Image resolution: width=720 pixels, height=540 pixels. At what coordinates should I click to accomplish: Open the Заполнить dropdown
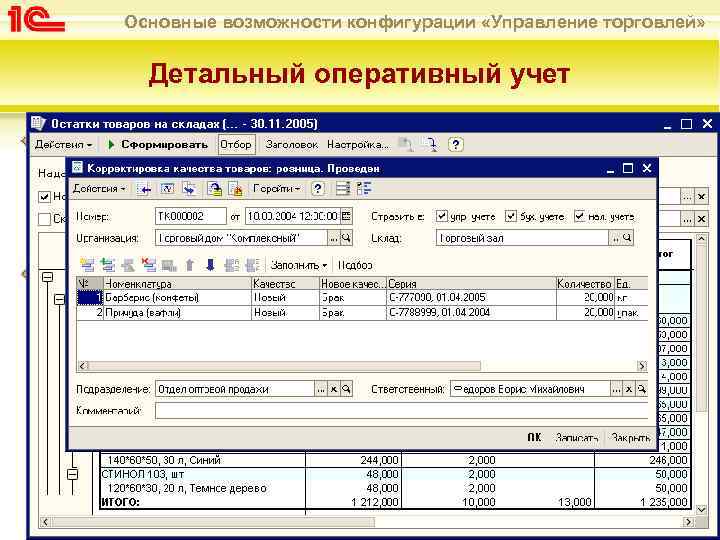pos(298,265)
